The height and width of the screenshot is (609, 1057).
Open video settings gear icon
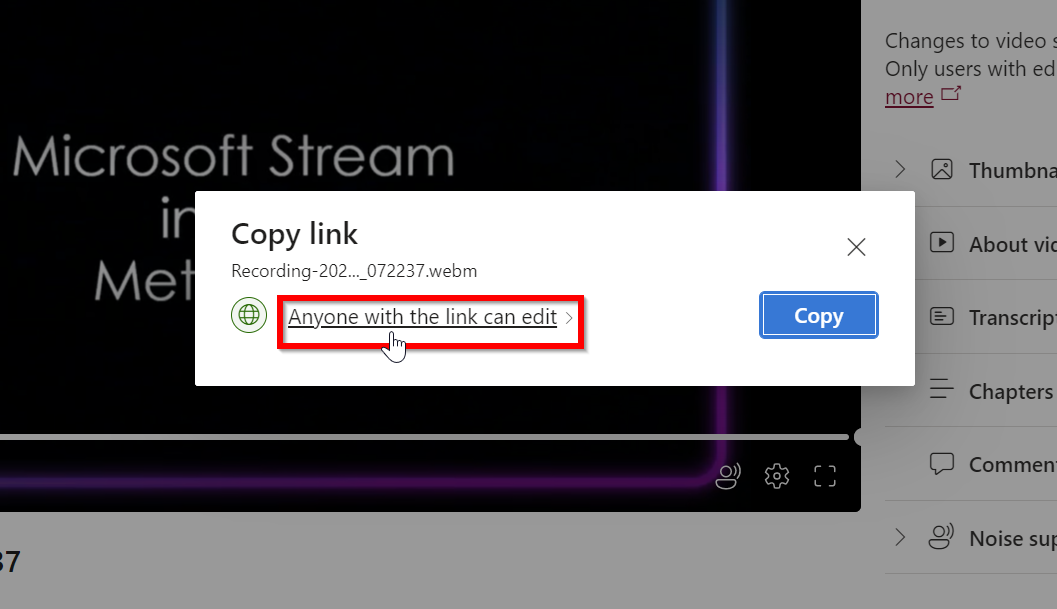pyautogui.click(x=777, y=476)
